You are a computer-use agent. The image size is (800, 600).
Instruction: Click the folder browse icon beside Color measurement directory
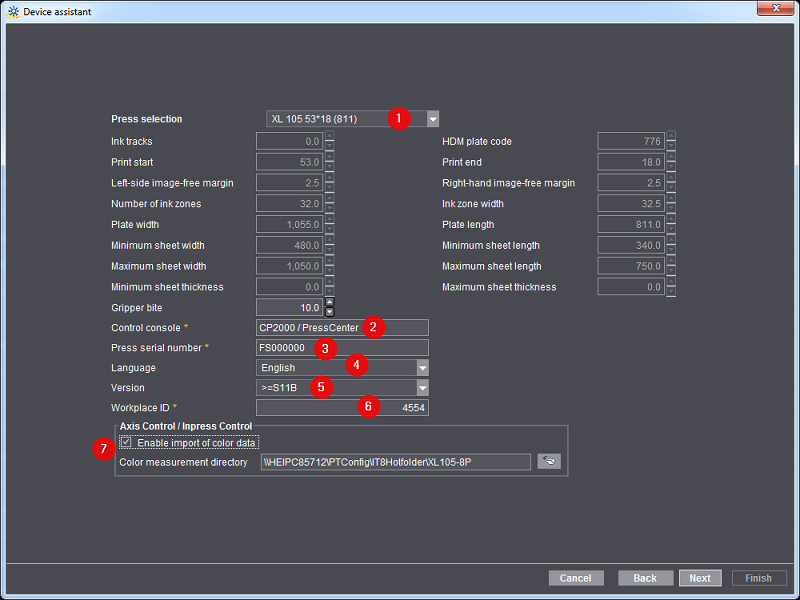pos(549,462)
